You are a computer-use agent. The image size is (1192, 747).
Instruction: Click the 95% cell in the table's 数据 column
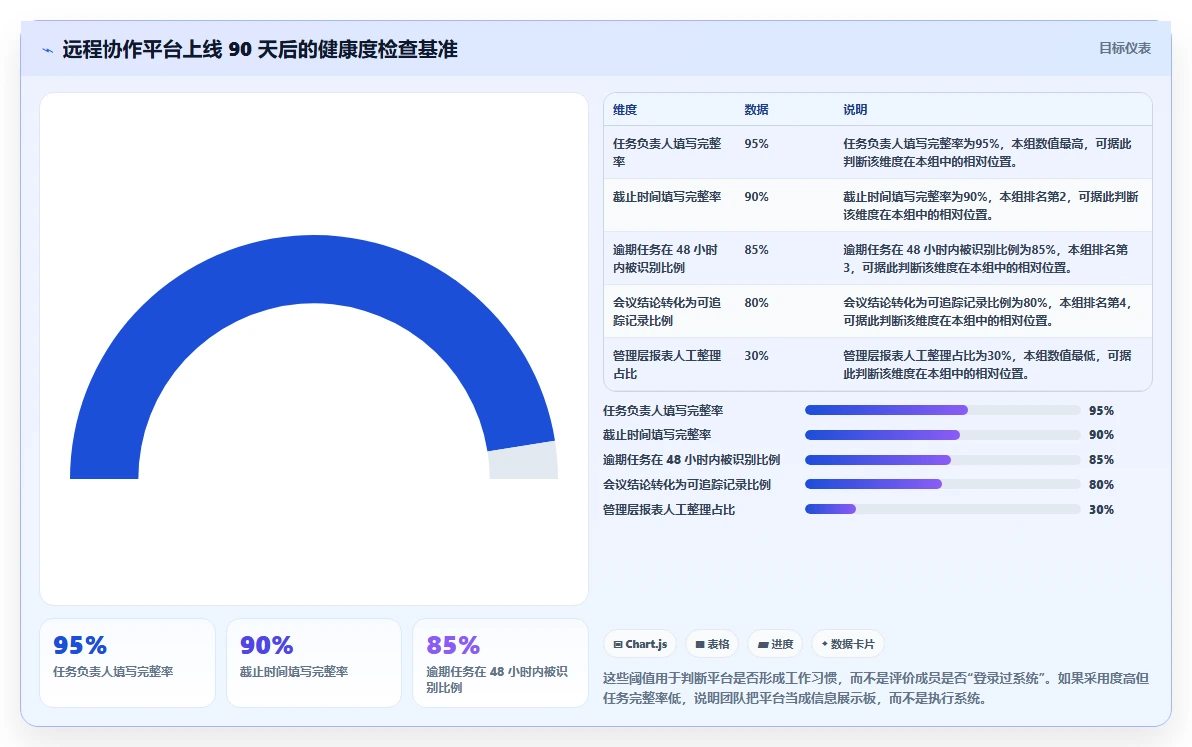click(x=756, y=144)
